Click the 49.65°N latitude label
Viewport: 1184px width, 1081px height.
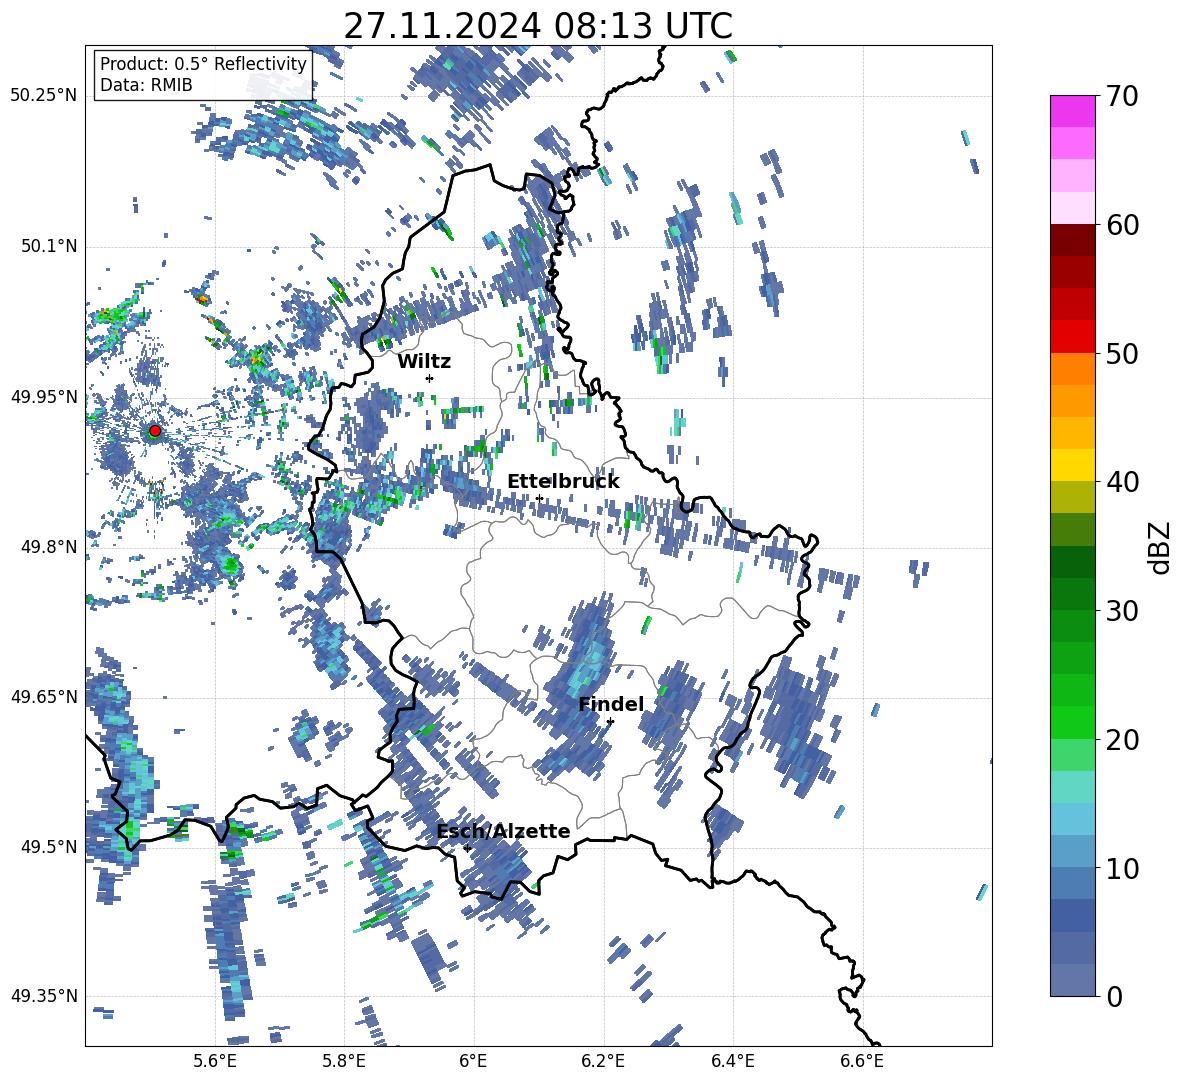(44, 696)
